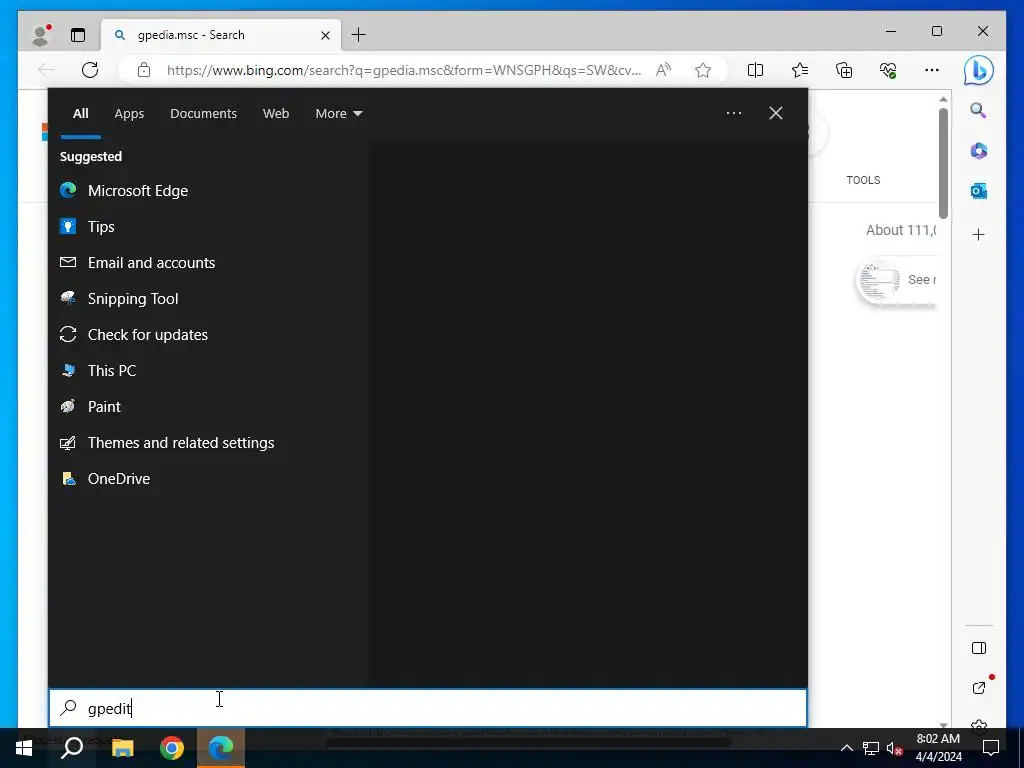Toggle Read aloud in address bar
Screen dimensions: 1024x768
[663, 70]
